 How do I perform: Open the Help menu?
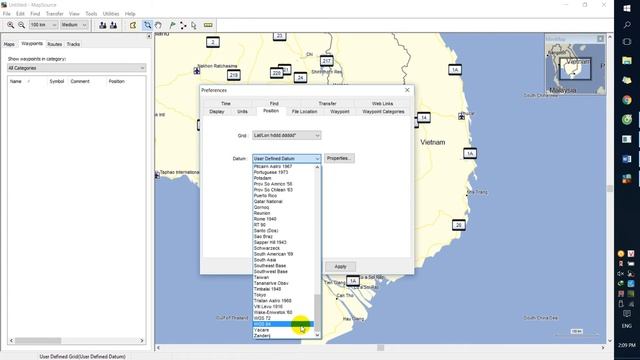click(x=130, y=13)
